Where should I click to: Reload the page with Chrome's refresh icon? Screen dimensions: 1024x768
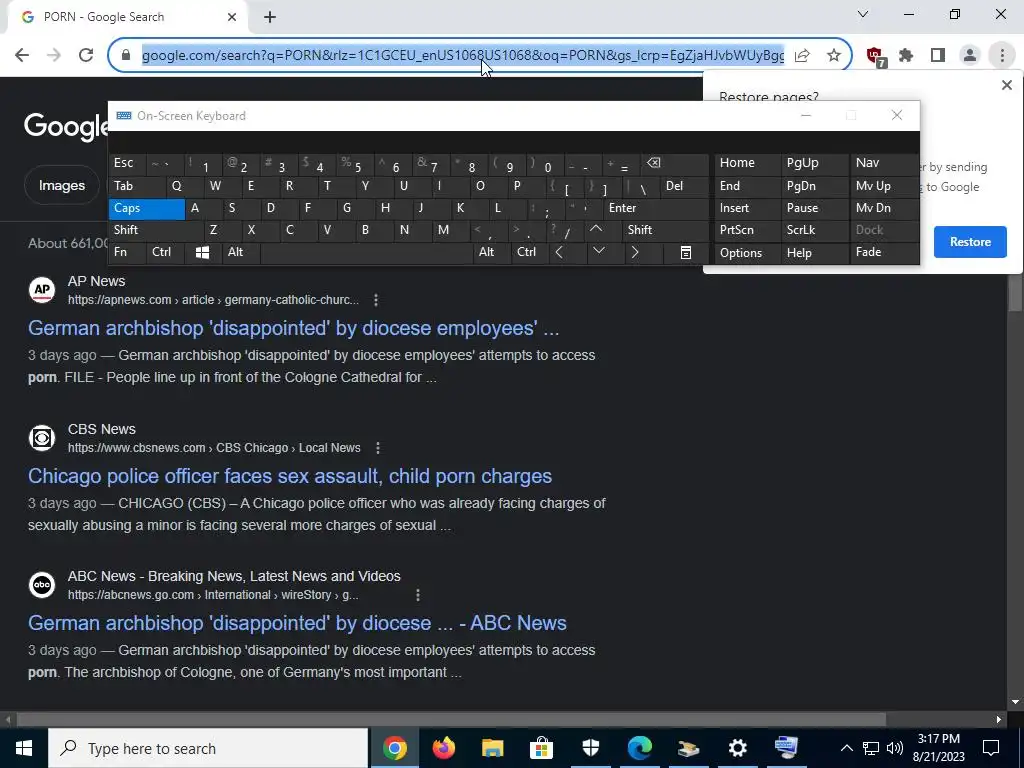(x=86, y=55)
